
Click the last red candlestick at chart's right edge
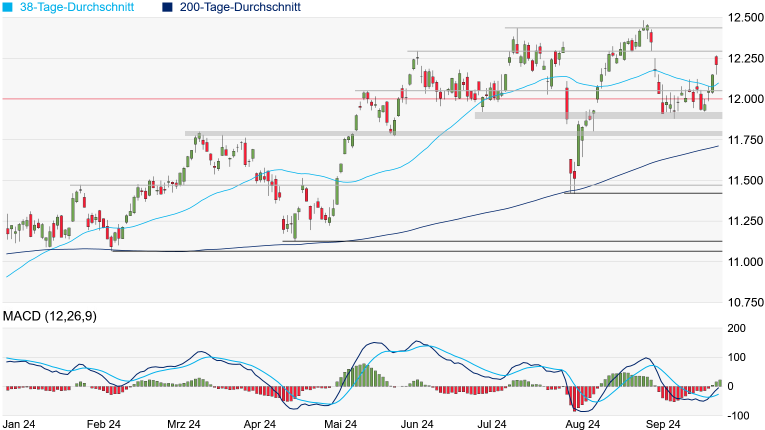(717, 62)
